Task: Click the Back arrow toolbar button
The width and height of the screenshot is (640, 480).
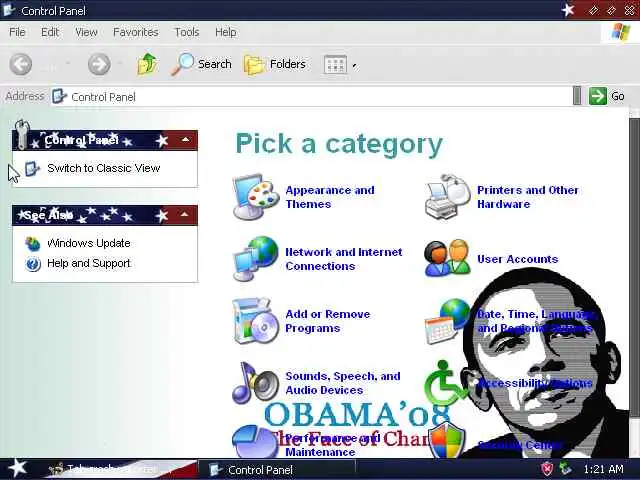Action: (x=21, y=64)
